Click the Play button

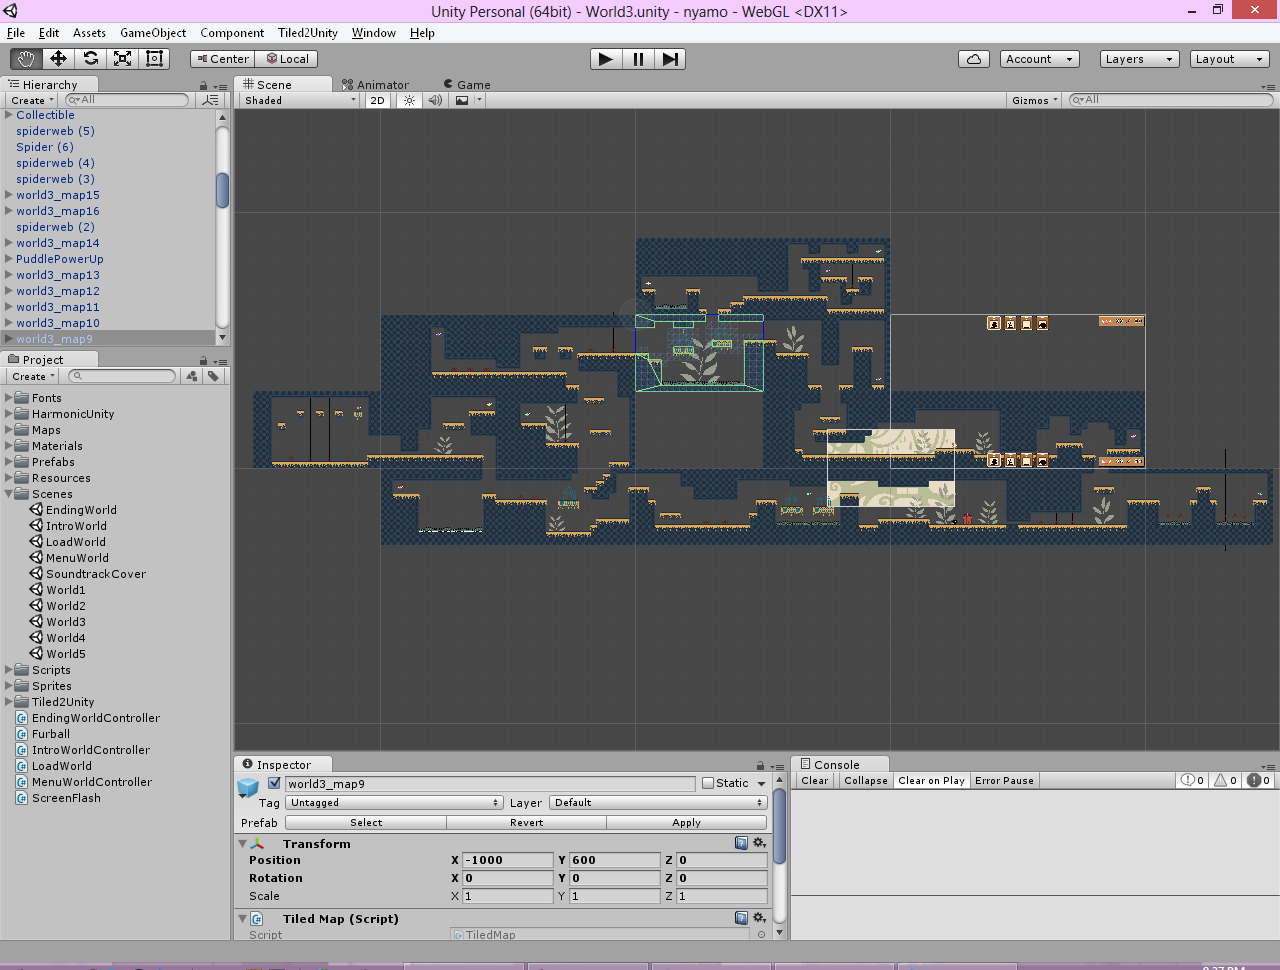tap(606, 59)
